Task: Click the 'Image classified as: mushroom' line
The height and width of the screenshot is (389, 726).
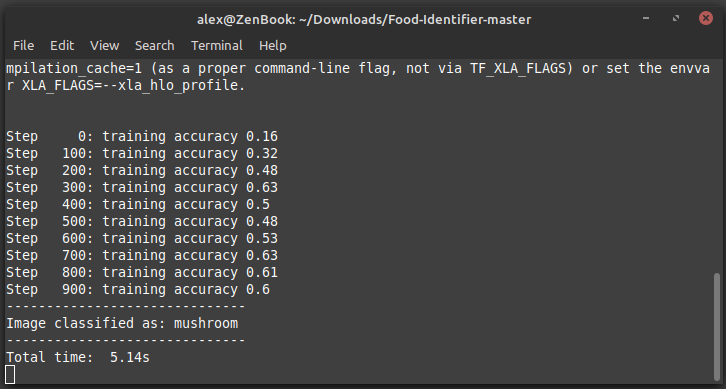Action: [x=122, y=323]
